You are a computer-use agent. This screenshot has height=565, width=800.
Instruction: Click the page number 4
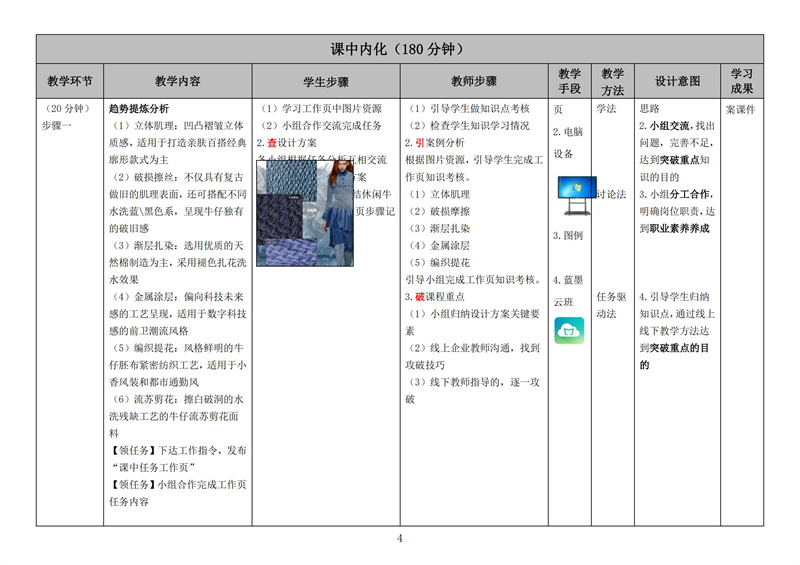[399, 538]
